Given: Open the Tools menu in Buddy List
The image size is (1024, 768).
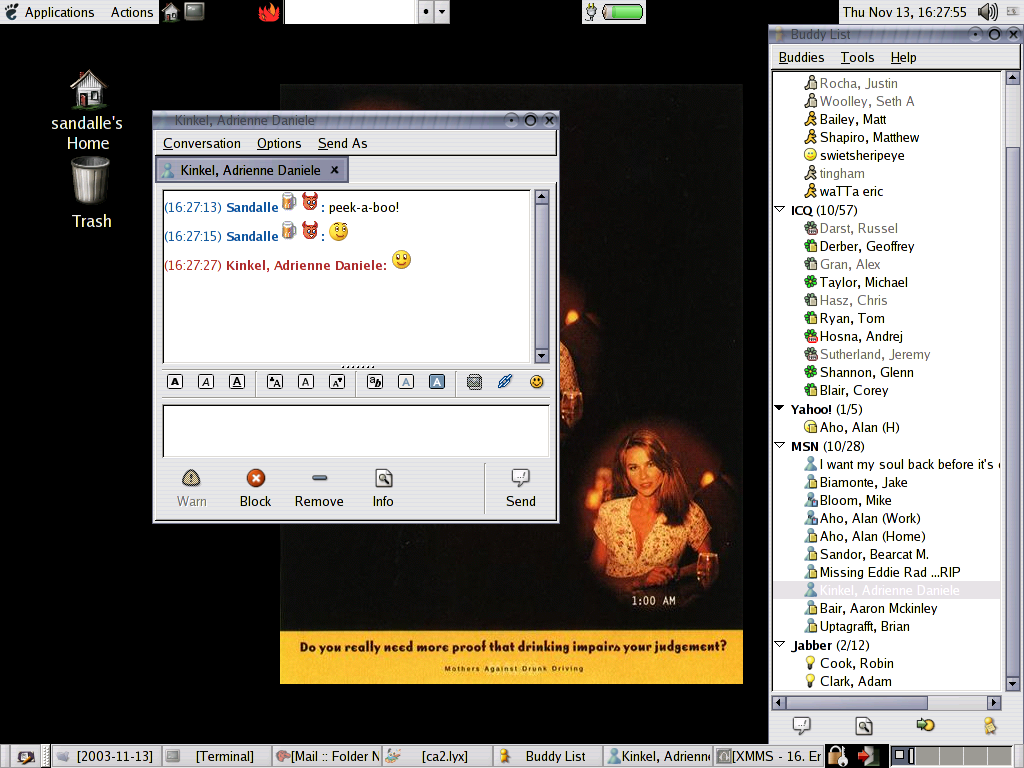Looking at the screenshot, I should [857, 57].
